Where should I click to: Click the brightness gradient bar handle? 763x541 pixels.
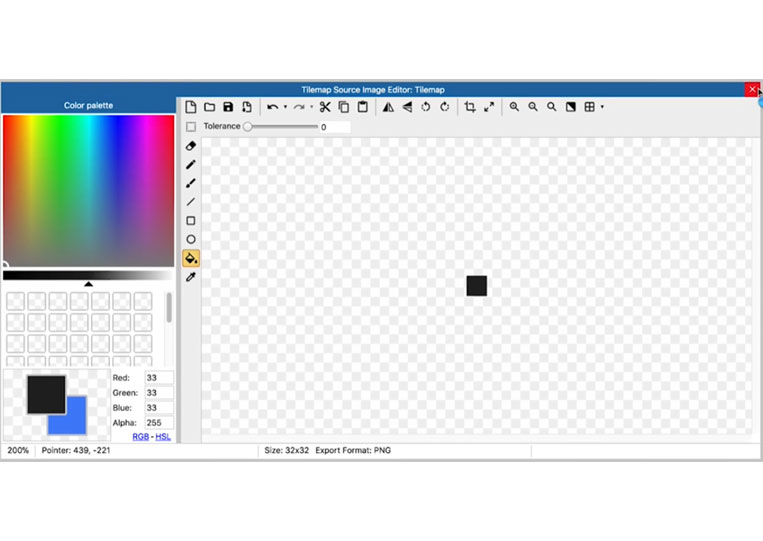[88, 284]
